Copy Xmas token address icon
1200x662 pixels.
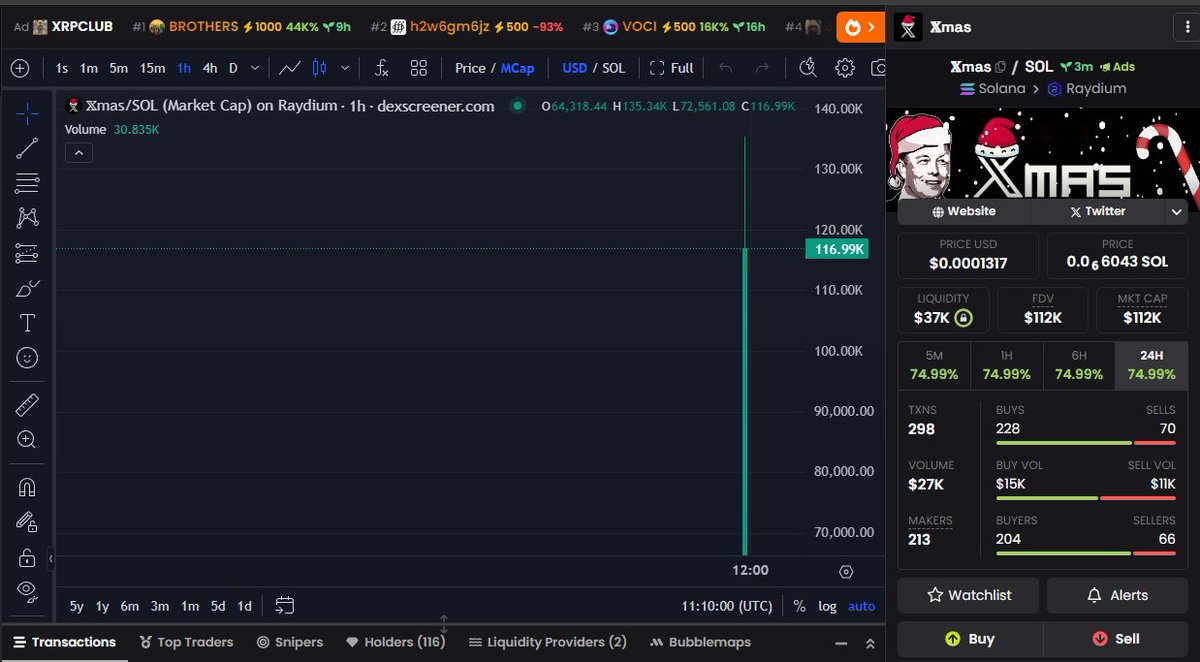click(x=1000, y=67)
